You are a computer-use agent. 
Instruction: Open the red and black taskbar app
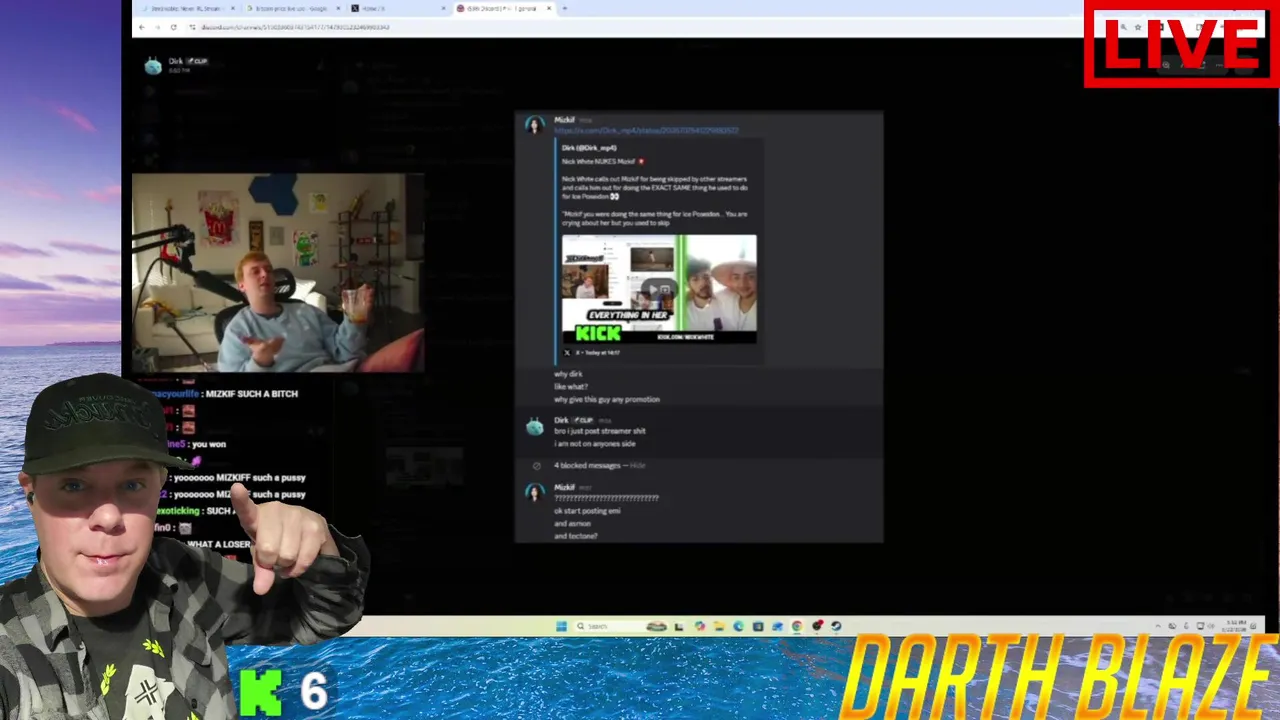pos(817,626)
